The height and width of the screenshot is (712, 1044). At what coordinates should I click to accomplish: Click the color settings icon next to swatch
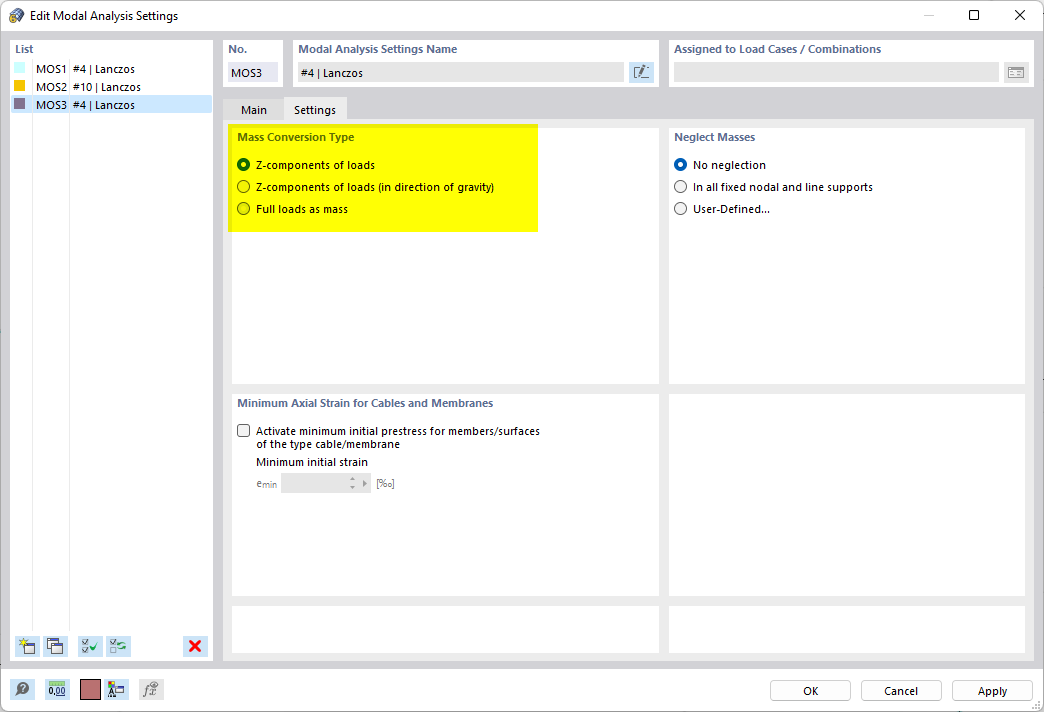[x=116, y=689]
